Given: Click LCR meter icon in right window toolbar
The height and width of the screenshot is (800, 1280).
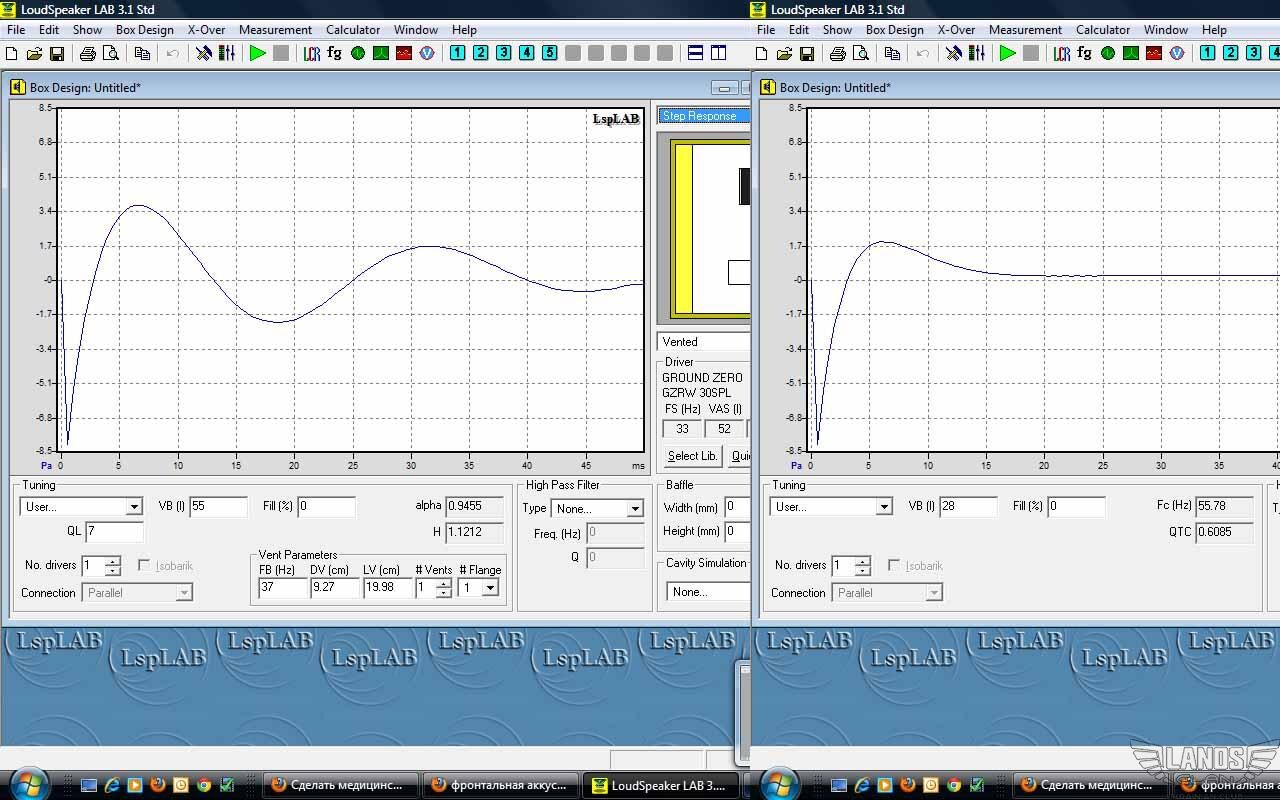Looking at the screenshot, I should pyautogui.click(x=1062, y=53).
